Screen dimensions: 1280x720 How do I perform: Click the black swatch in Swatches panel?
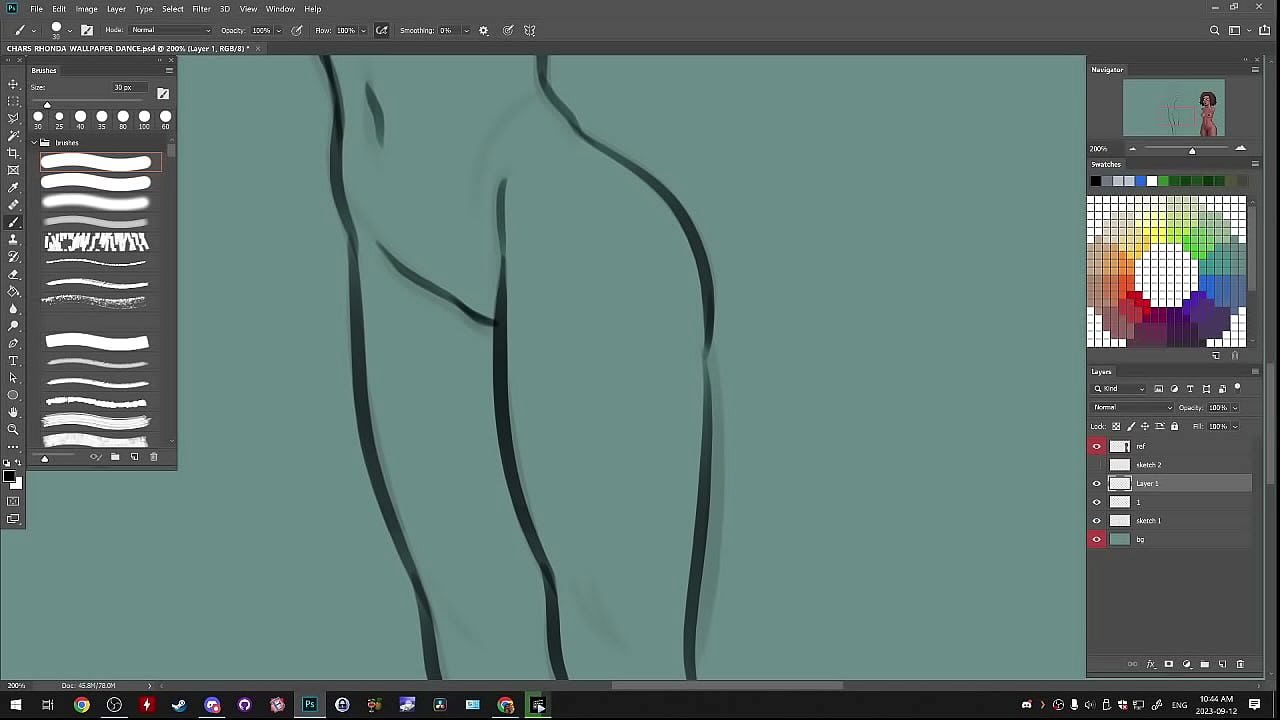click(x=1096, y=181)
